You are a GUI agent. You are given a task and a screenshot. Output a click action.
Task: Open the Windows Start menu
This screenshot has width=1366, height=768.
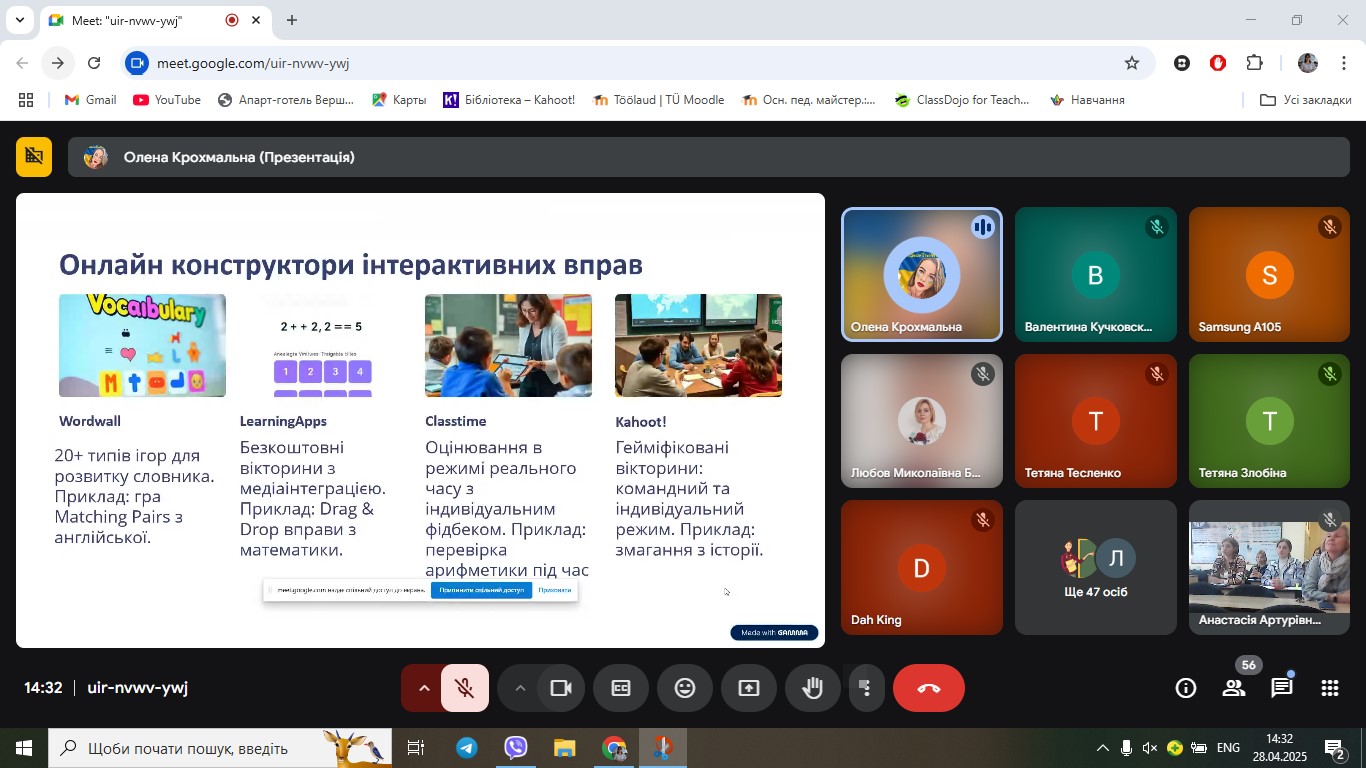pos(24,748)
